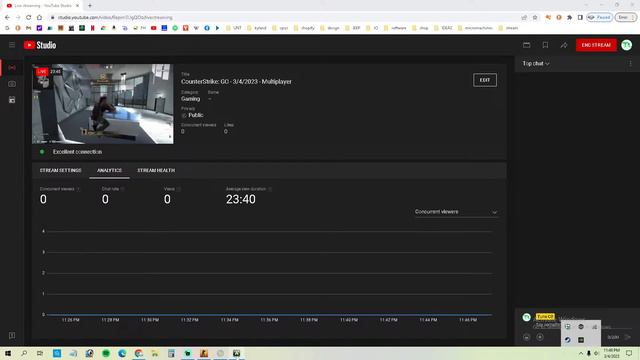Viewport: 640px width, 360px height.
Task: Click the share arrow icon in header
Action: click(x=564, y=45)
